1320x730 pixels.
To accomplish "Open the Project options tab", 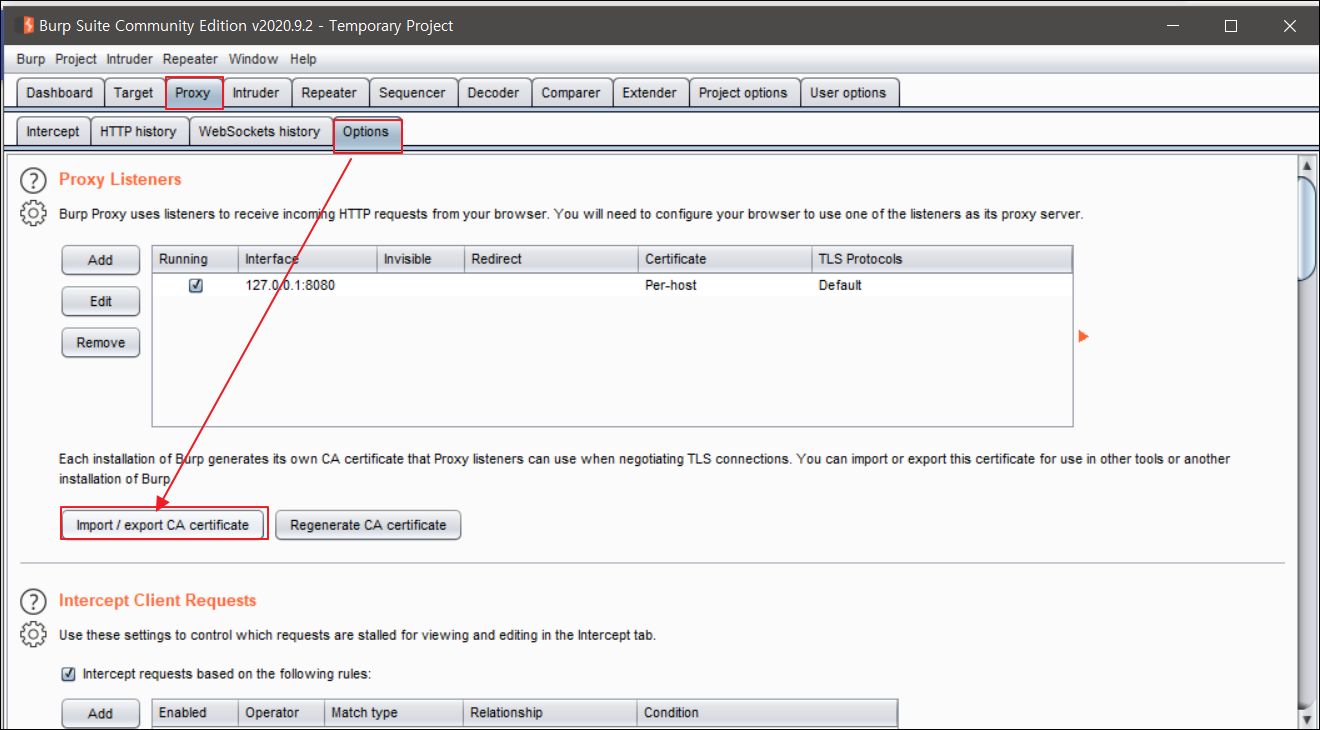I will pyautogui.click(x=743, y=93).
